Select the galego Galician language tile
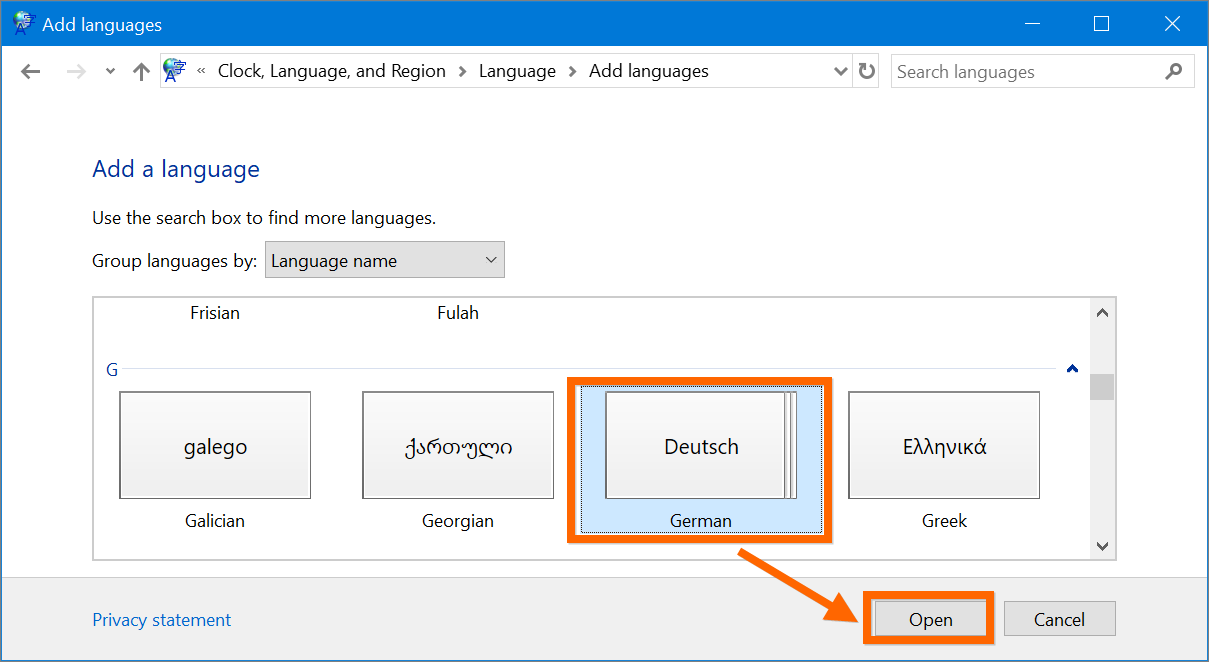1209x662 pixels. (215, 447)
